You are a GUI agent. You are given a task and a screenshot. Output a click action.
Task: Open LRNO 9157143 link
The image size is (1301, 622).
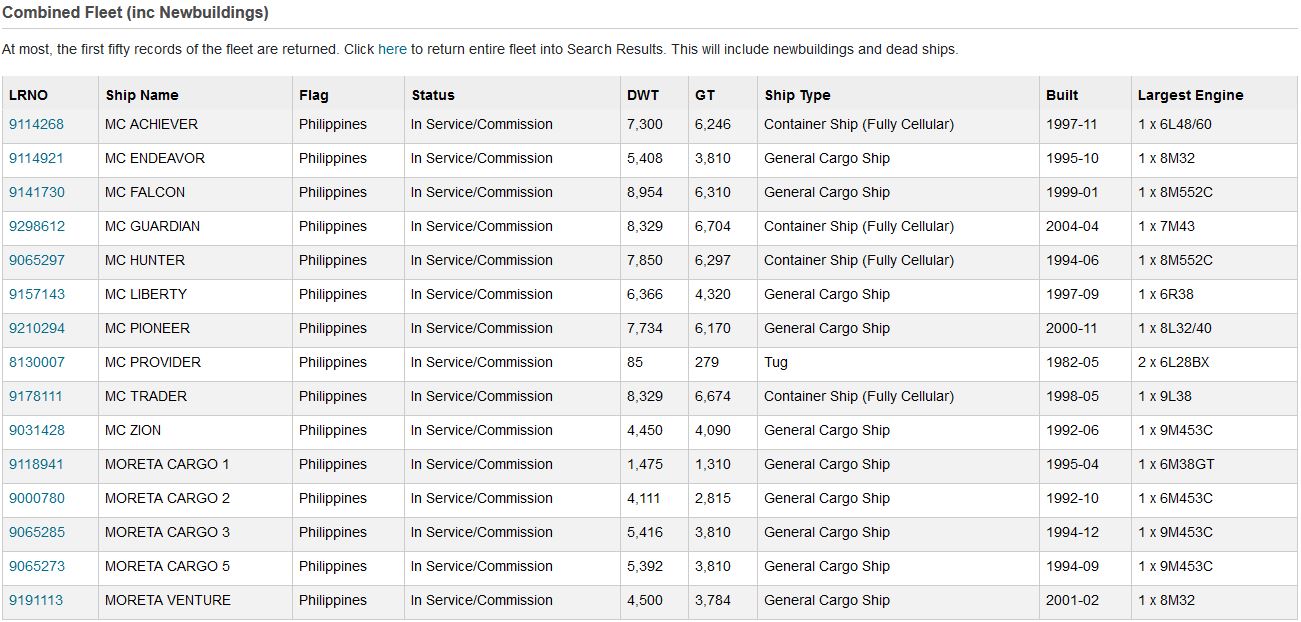[36, 294]
